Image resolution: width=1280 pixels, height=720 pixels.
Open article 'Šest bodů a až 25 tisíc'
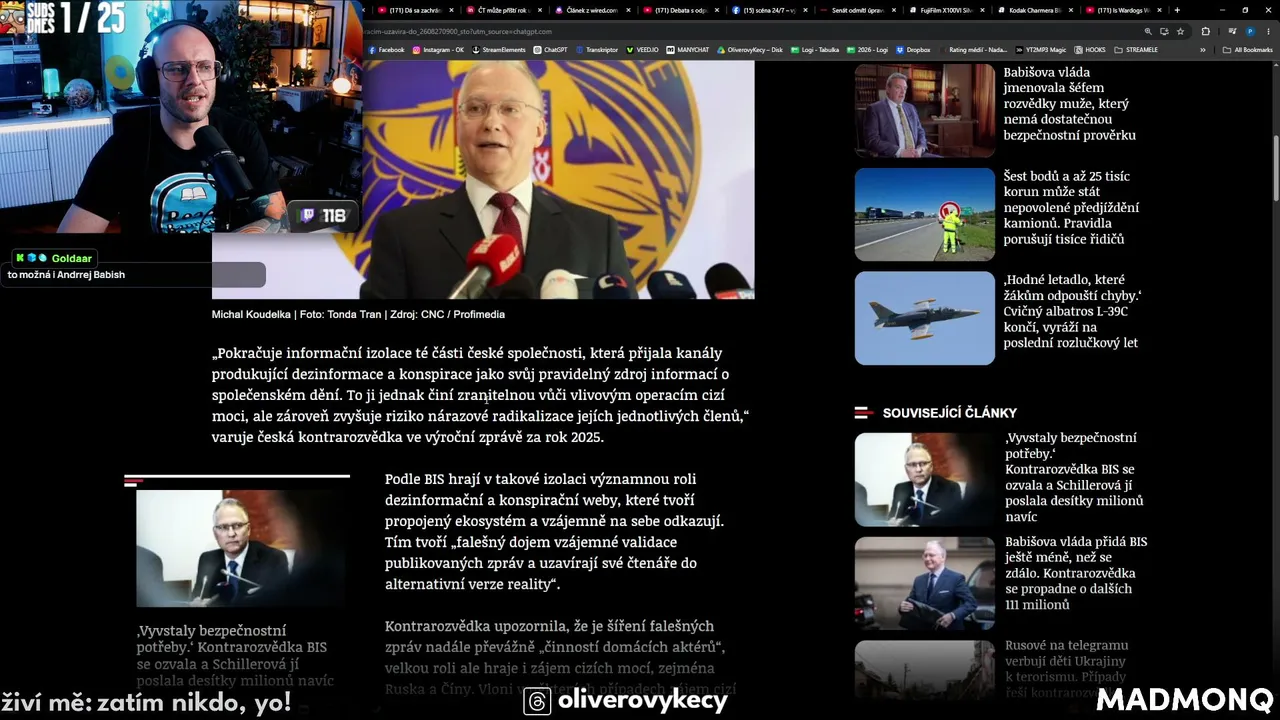pyautogui.click(x=1071, y=207)
